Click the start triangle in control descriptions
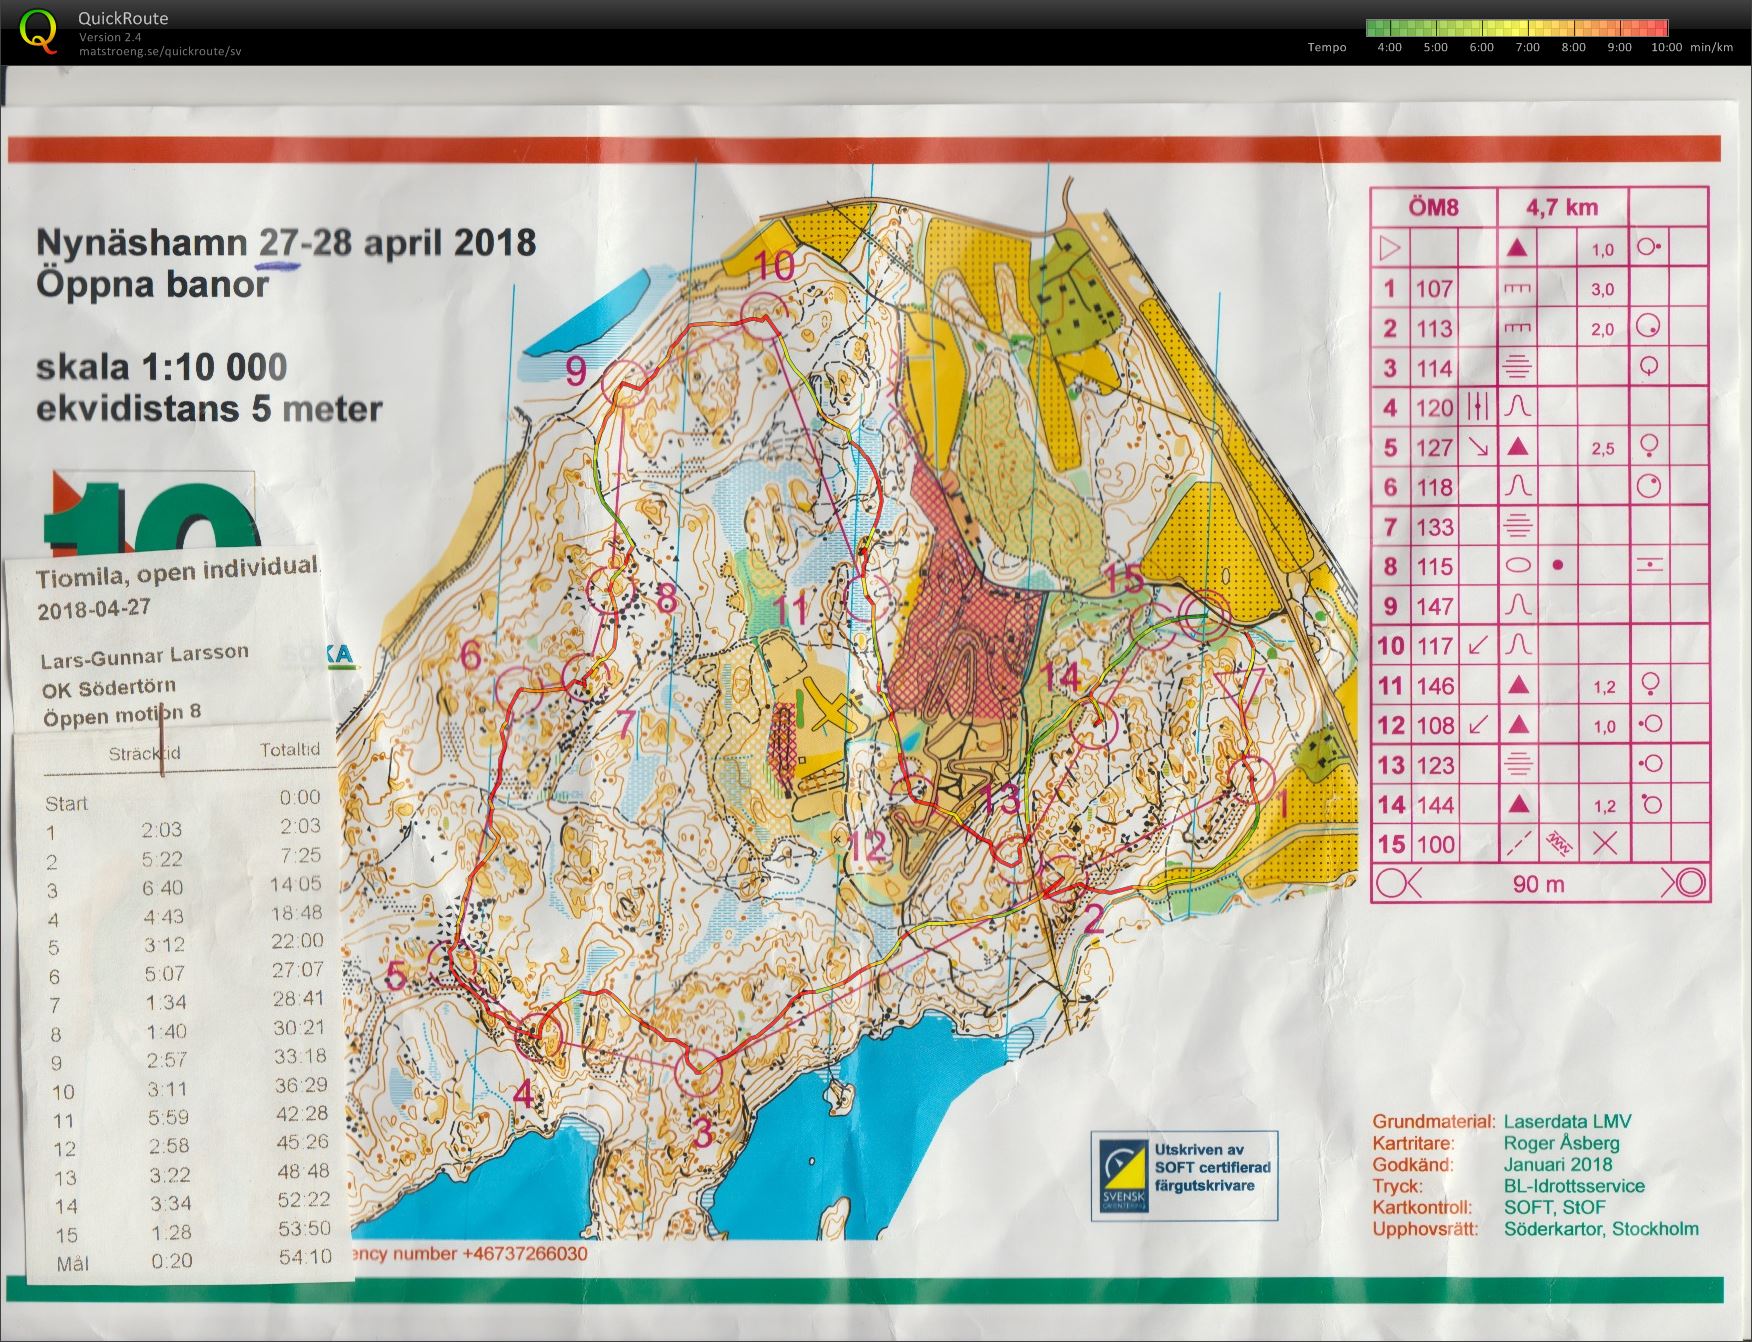 click(x=1390, y=247)
